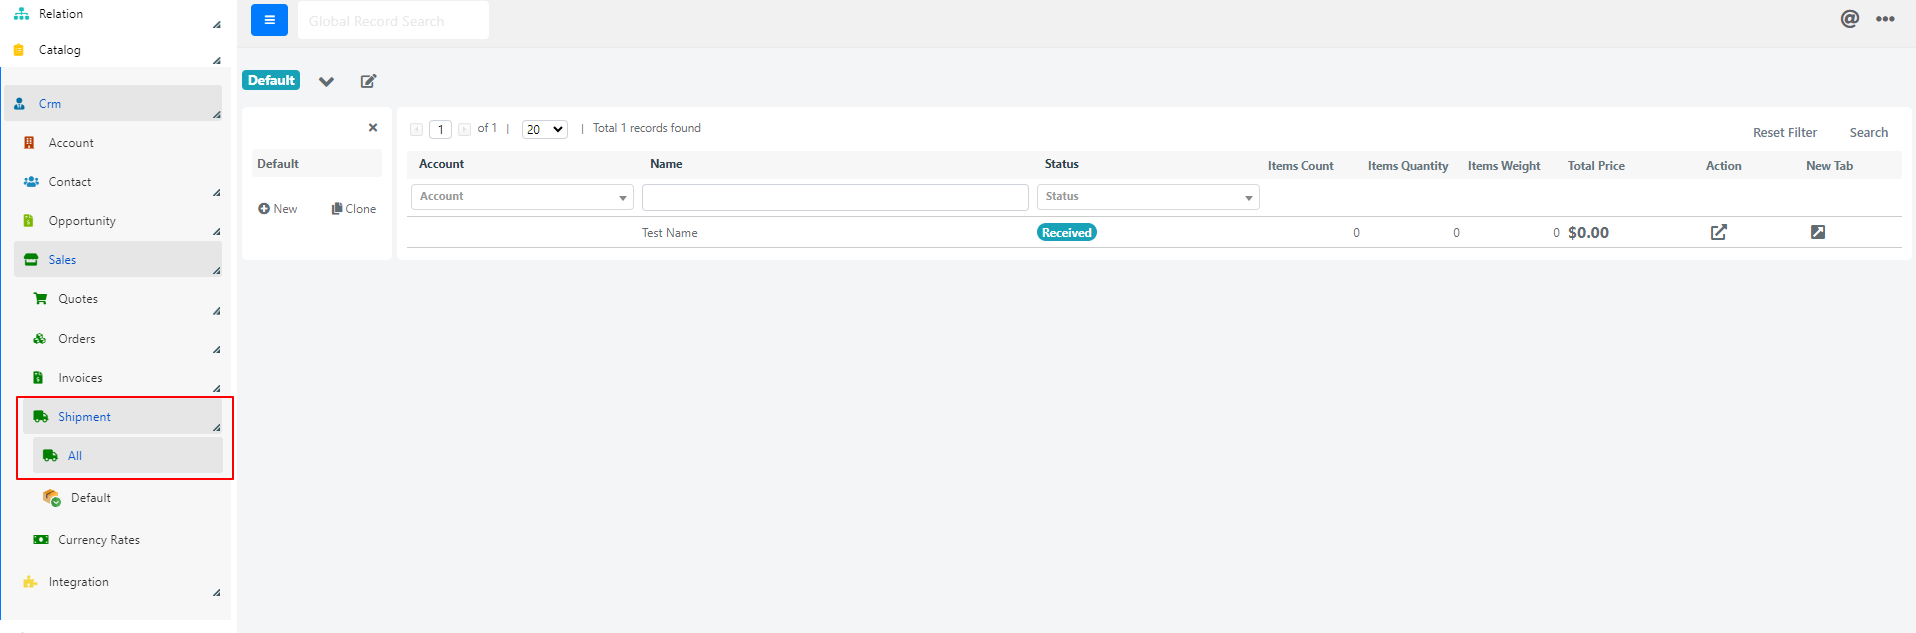Sort by Total Price column header
The height and width of the screenshot is (633, 1916).
pyautogui.click(x=1596, y=166)
